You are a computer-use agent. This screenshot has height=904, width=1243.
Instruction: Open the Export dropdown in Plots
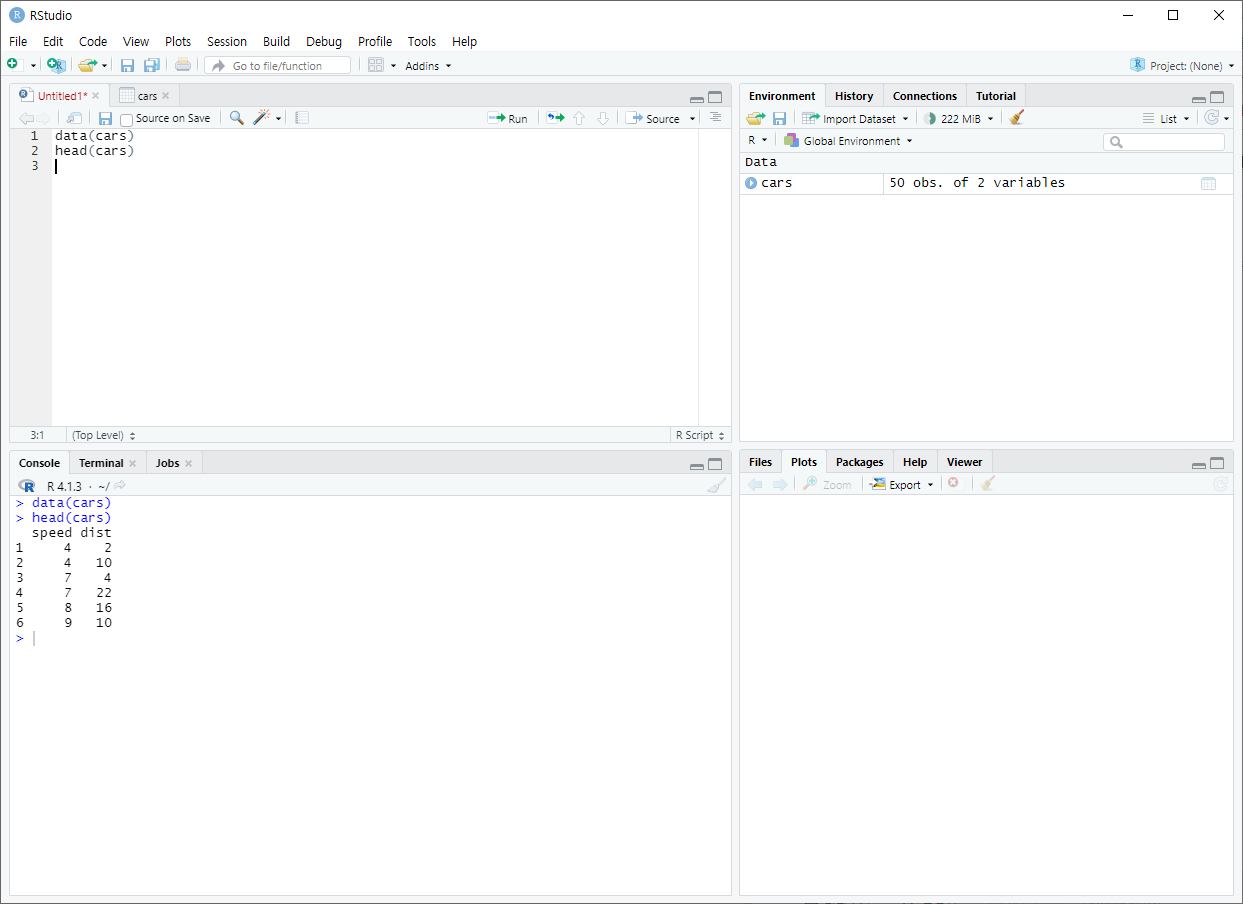point(902,484)
